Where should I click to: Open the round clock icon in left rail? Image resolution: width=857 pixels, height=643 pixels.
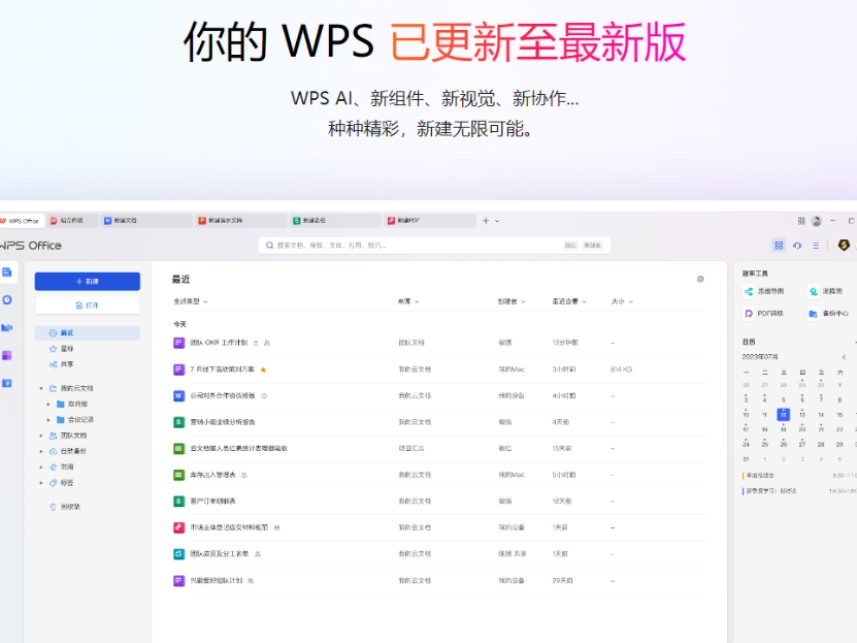(7, 300)
